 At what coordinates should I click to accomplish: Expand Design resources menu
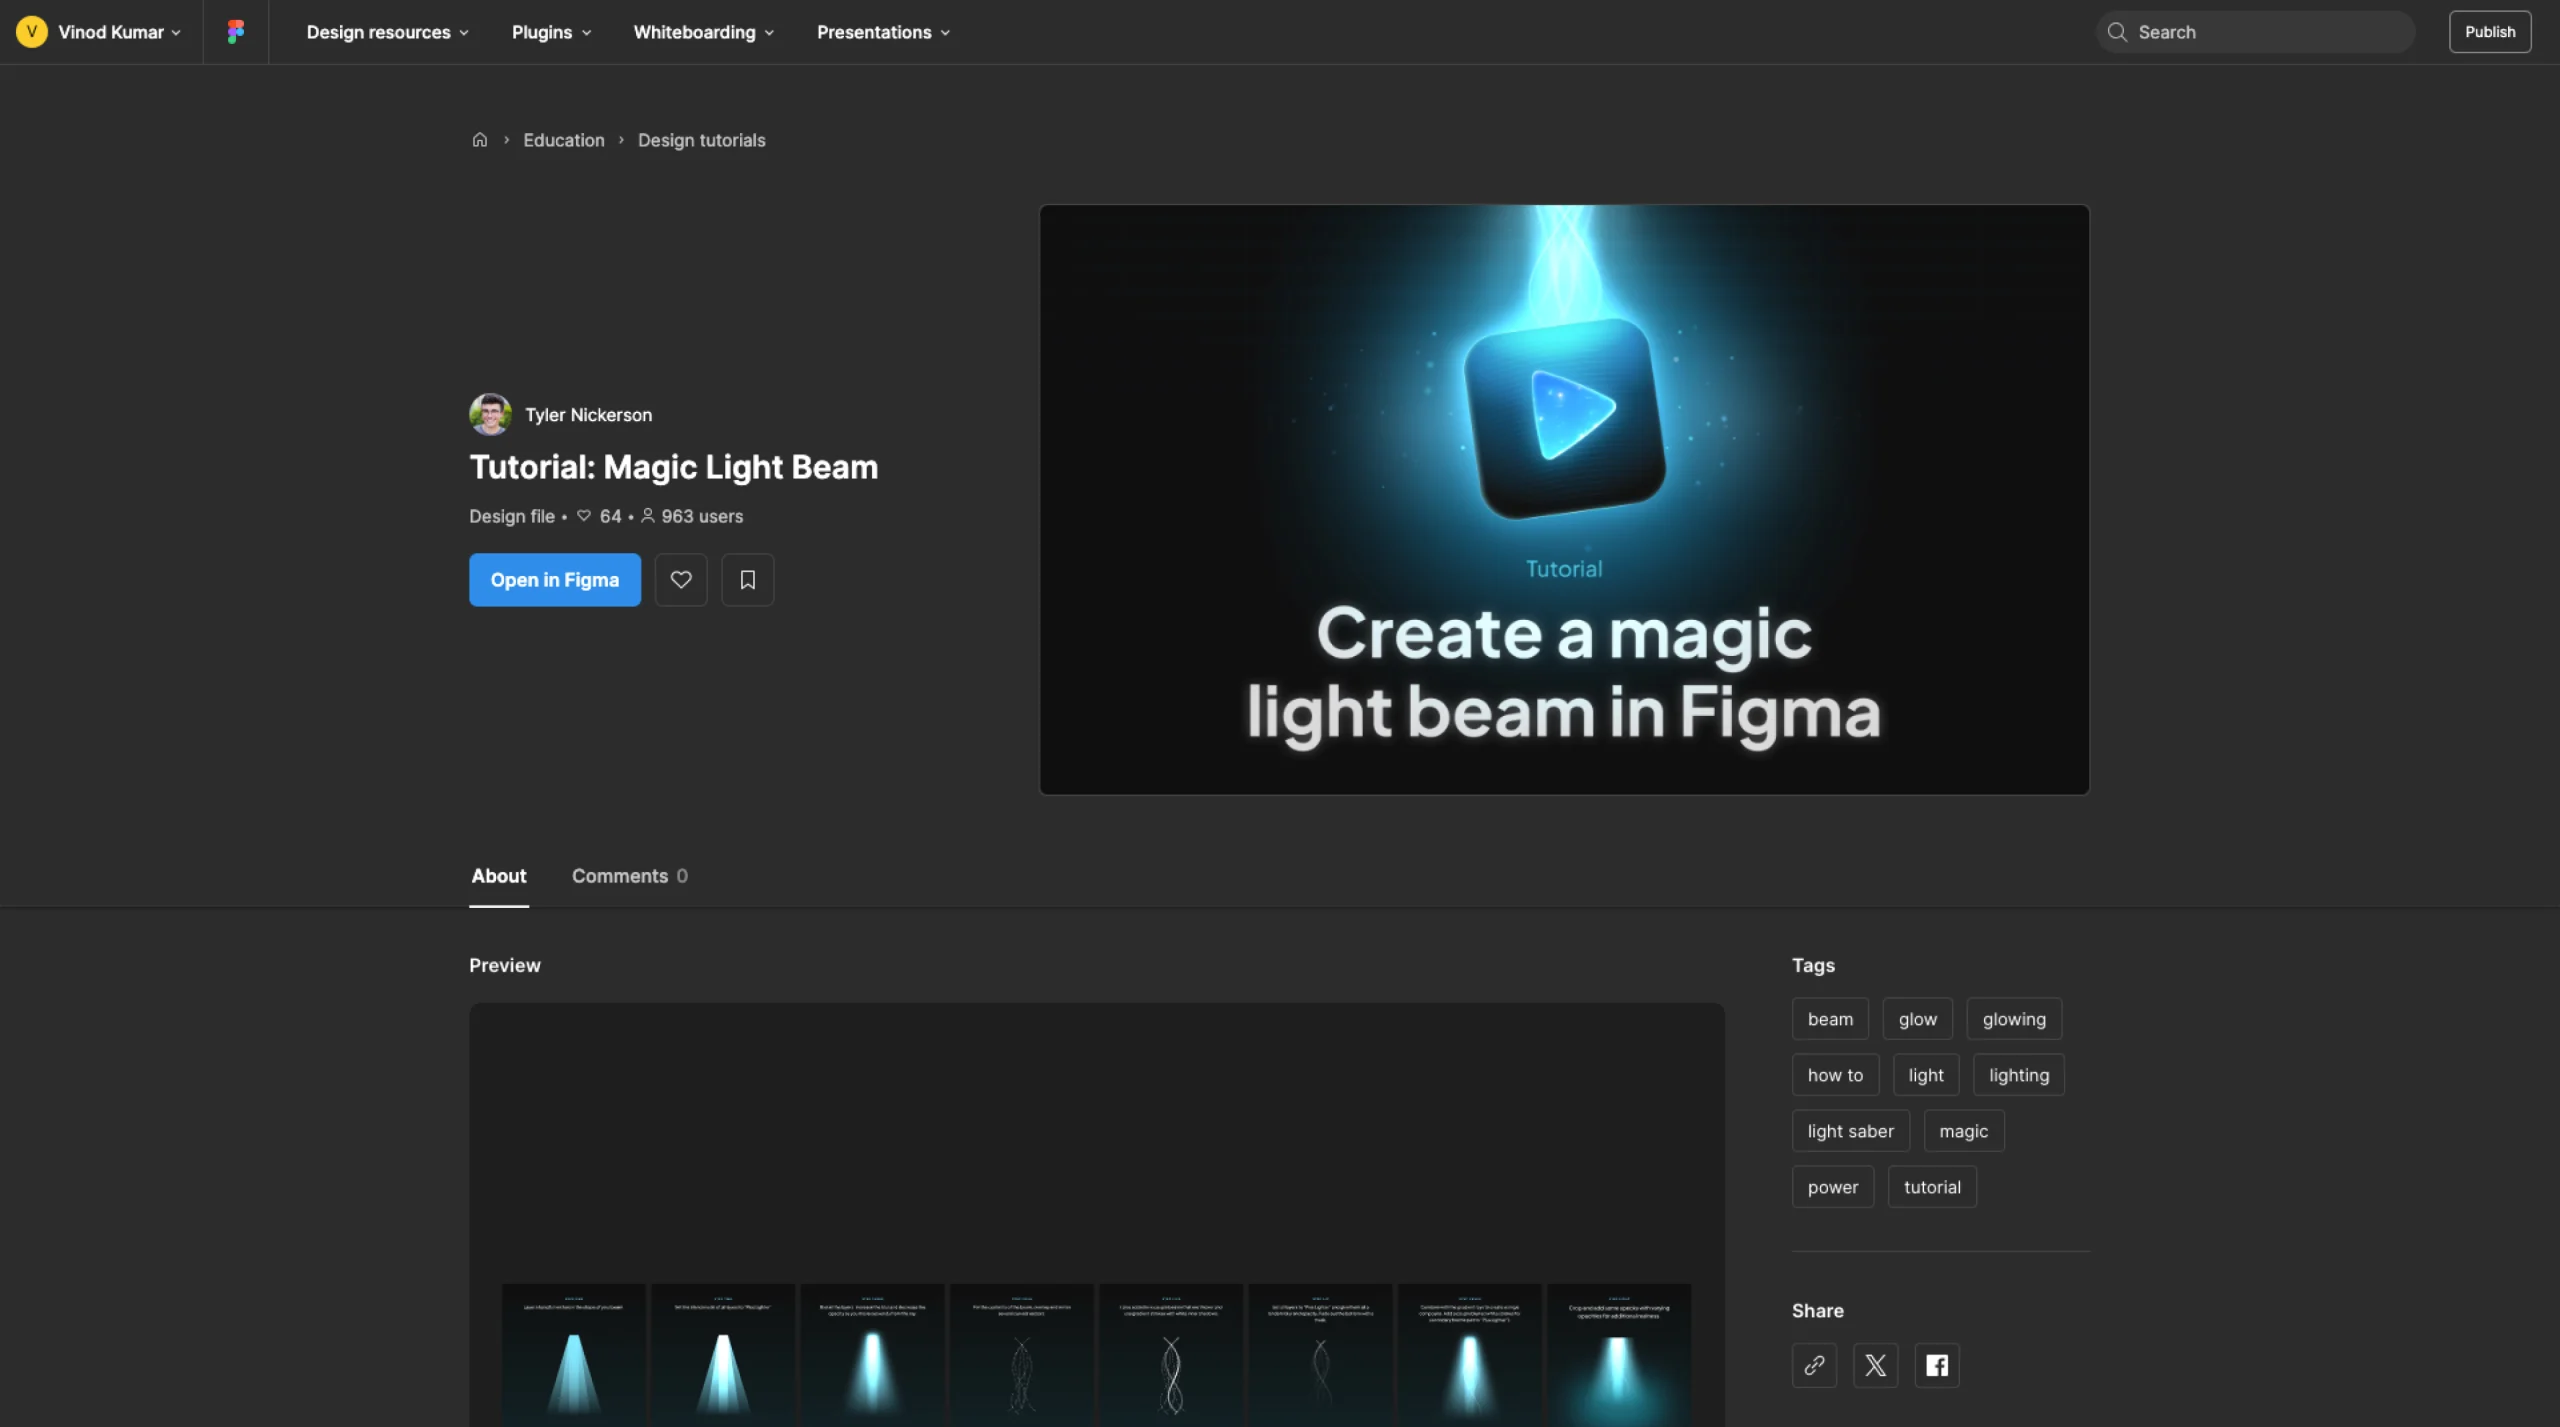coord(387,32)
